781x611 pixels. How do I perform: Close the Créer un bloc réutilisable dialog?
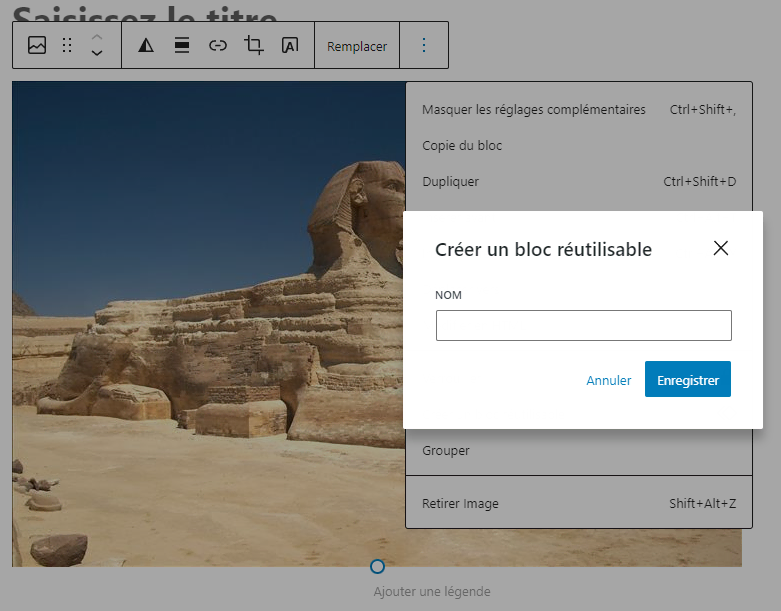pyautogui.click(x=721, y=248)
